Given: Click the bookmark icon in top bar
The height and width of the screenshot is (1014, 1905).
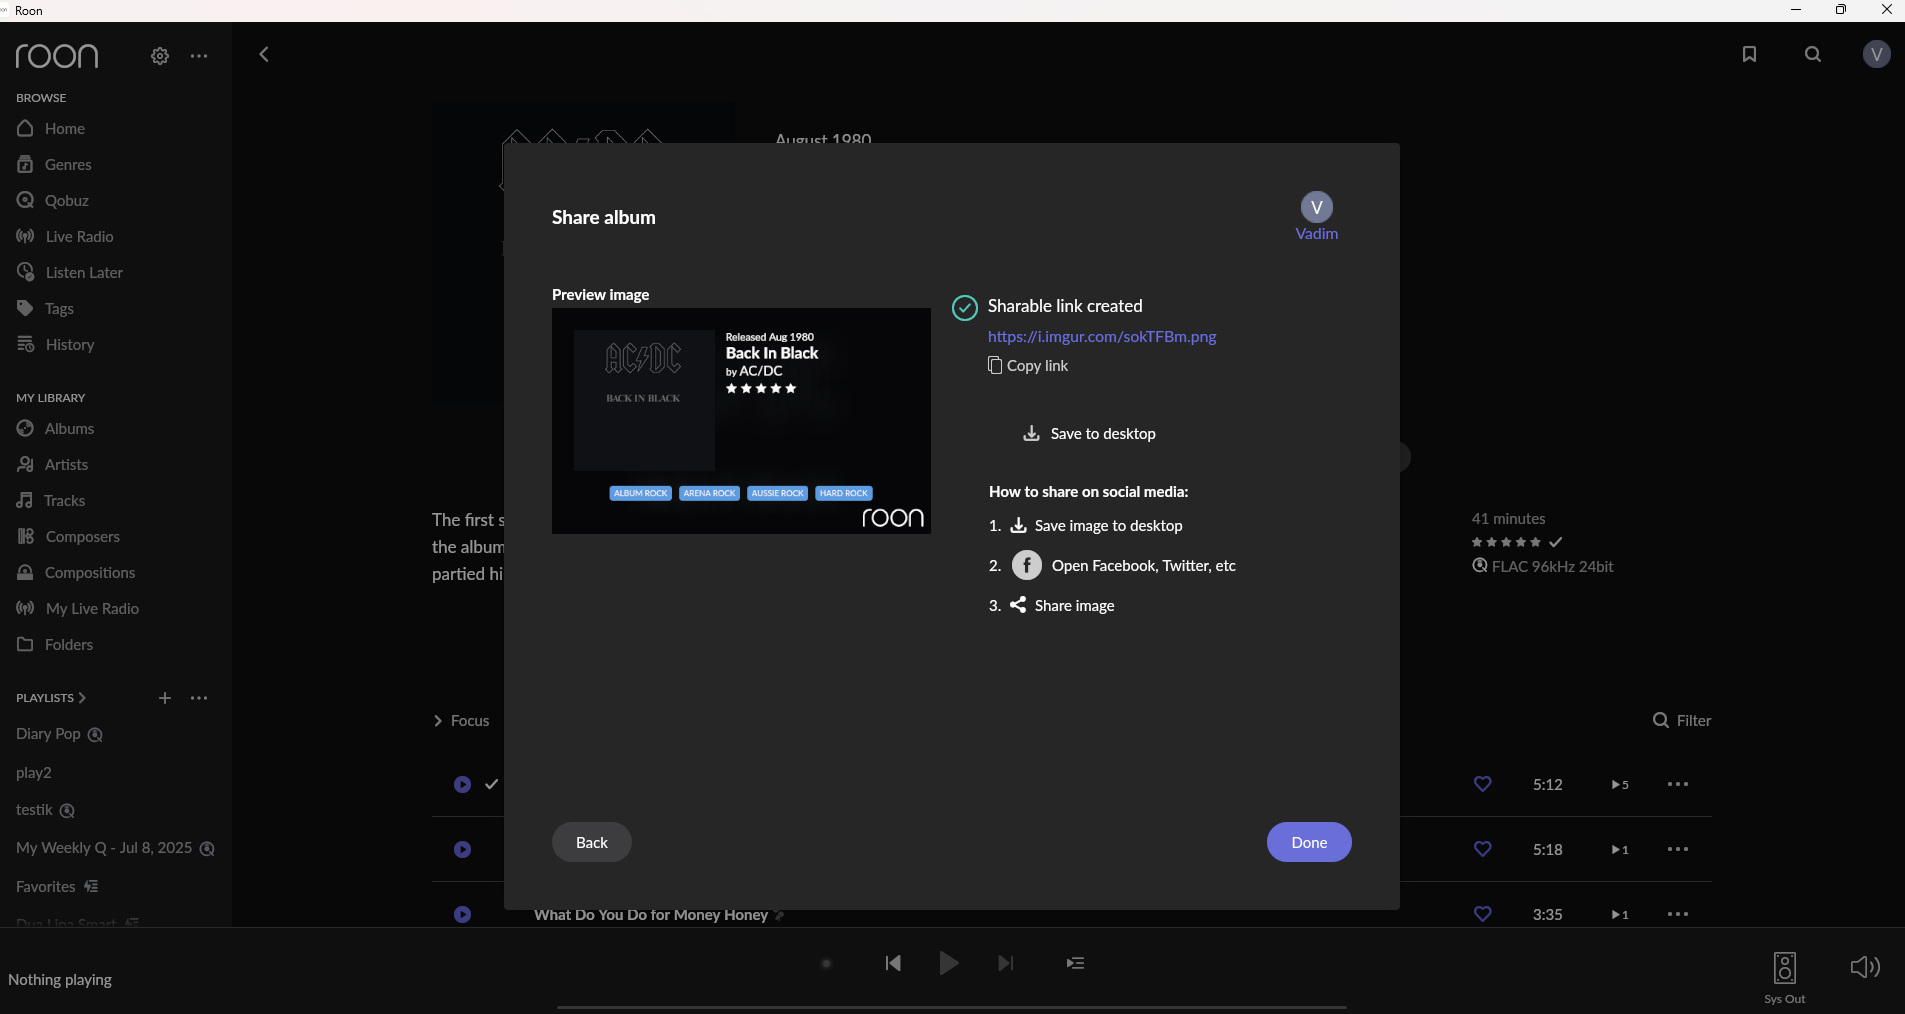Looking at the screenshot, I should tap(1749, 55).
